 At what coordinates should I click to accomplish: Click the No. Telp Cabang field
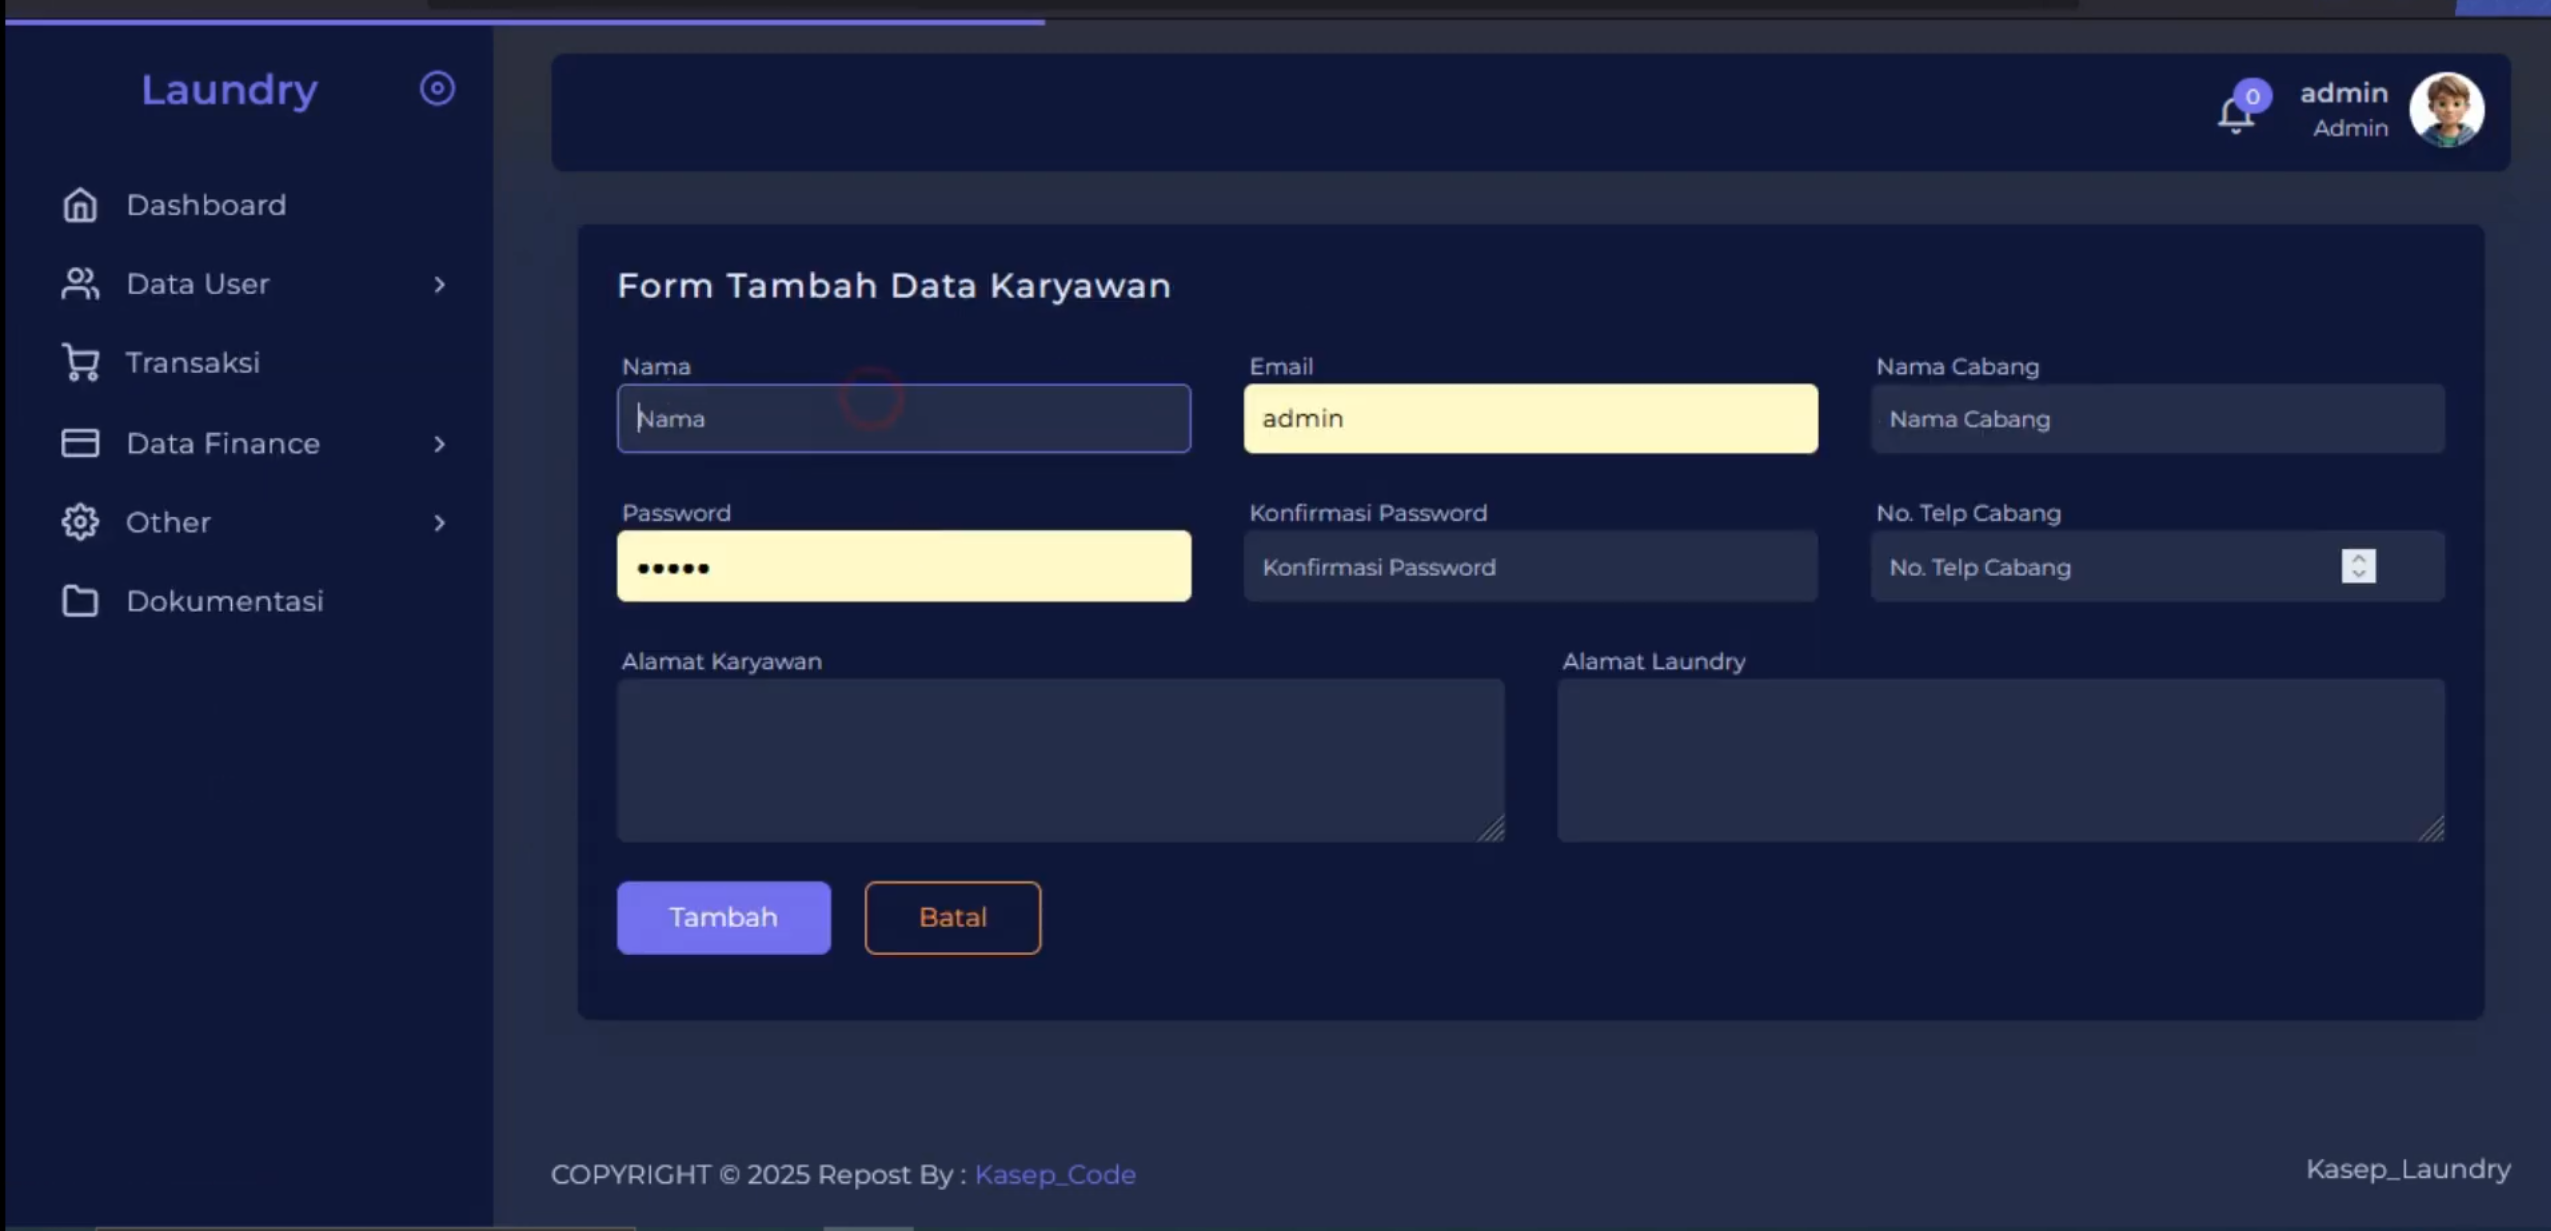(x=2157, y=566)
